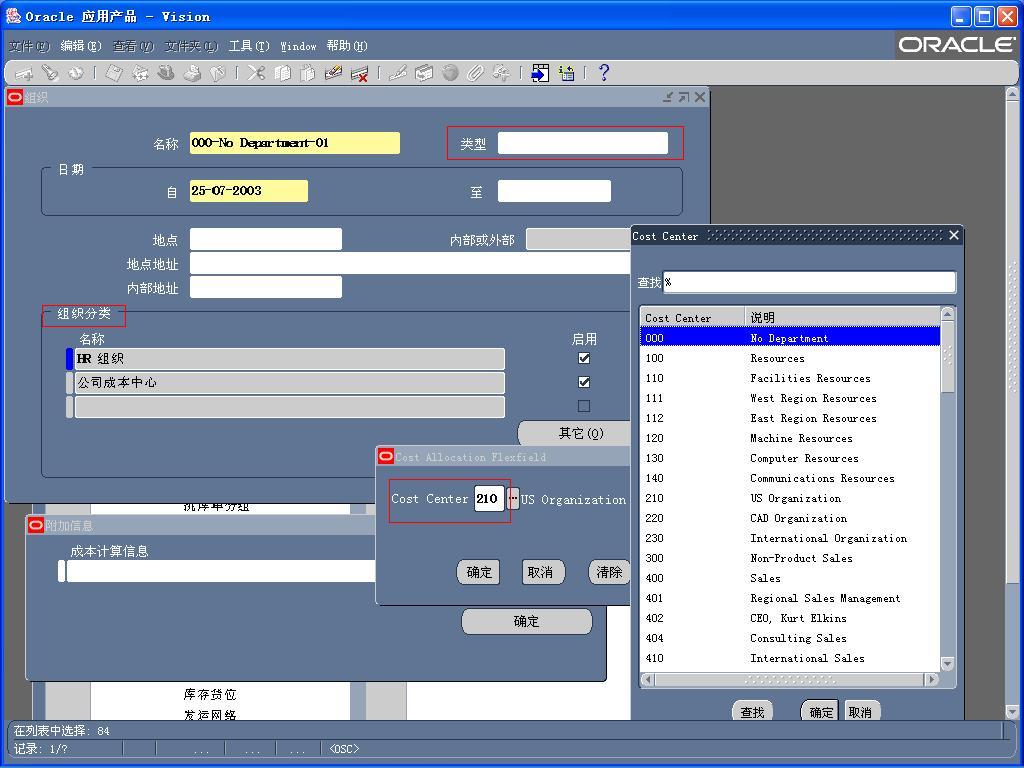Screen dimensions: 1024x768
Task: Click the 类型 field to choose type
Action: (x=582, y=143)
